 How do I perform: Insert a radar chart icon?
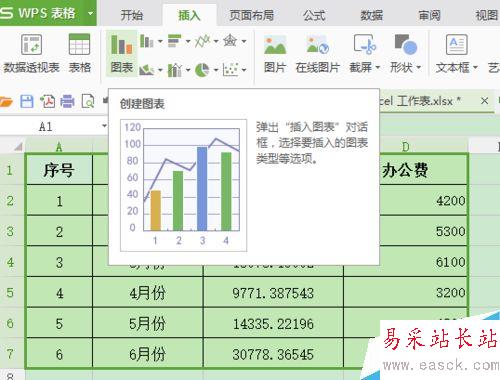[x=230, y=41]
